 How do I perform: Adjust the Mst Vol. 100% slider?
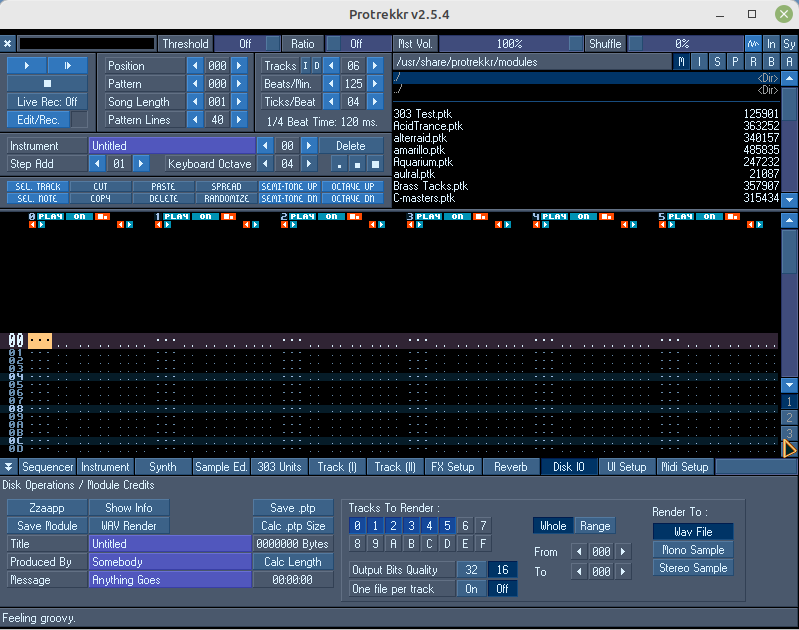point(511,43)
